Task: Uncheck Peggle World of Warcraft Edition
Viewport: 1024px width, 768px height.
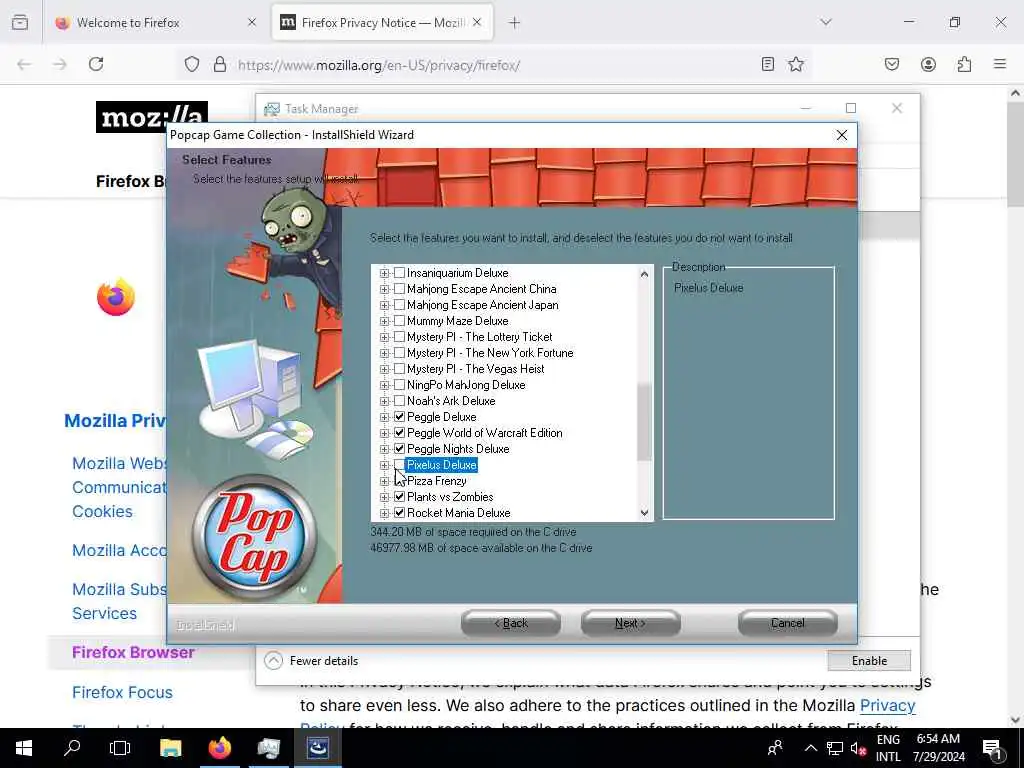Action: [400, 433]
